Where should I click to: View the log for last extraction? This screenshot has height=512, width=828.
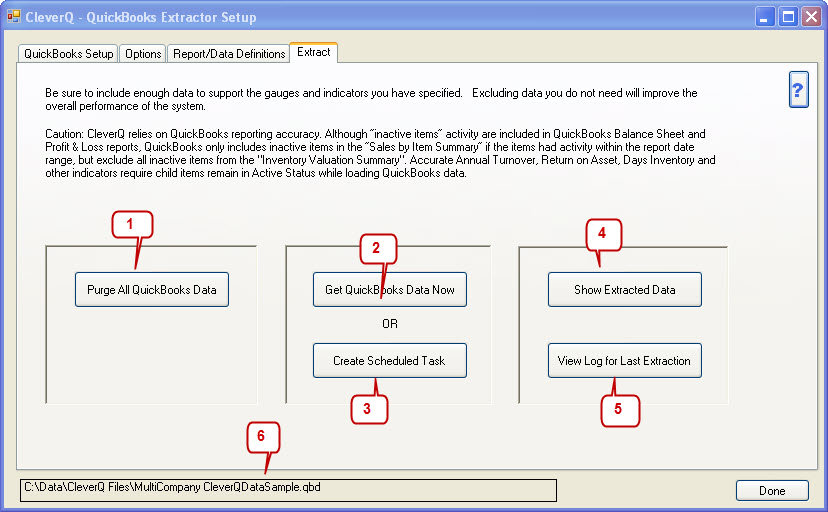tap(624, 361)
